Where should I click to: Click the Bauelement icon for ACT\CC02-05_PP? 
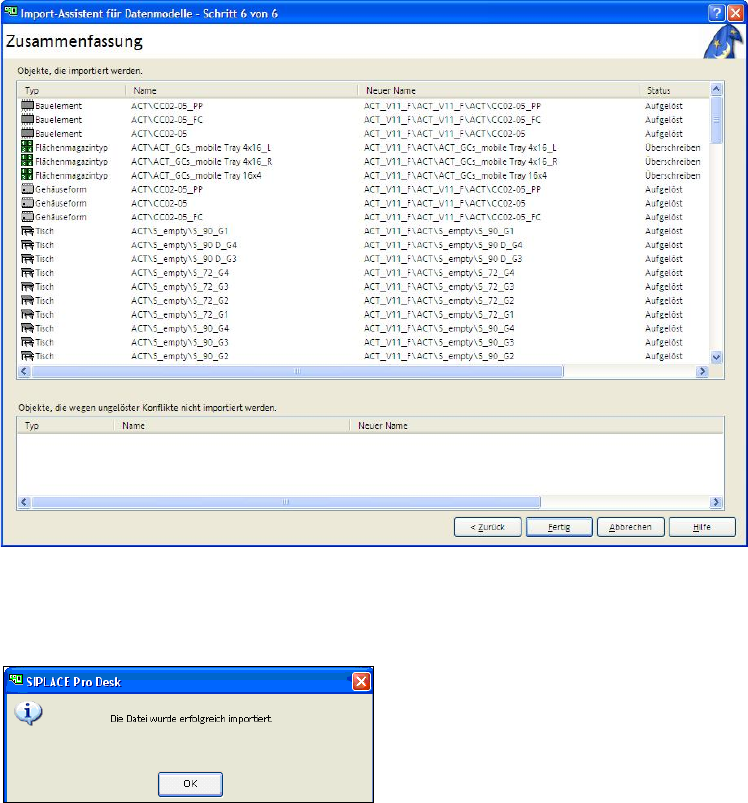(x=27, y=105)
